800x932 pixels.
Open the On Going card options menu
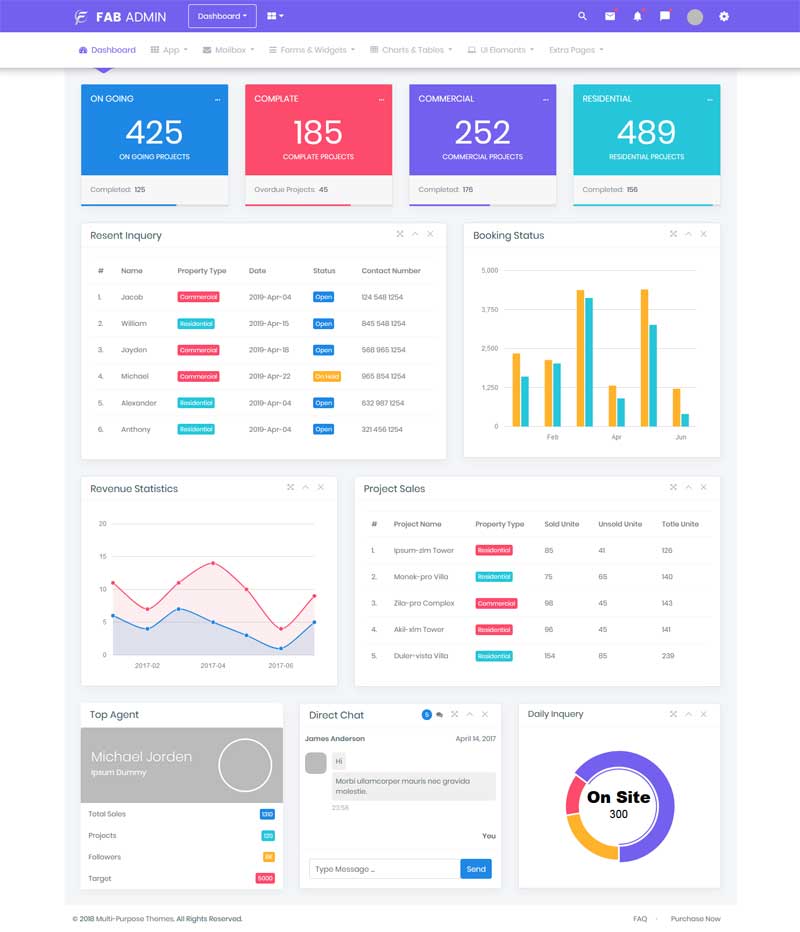click(x=218, y=100)
